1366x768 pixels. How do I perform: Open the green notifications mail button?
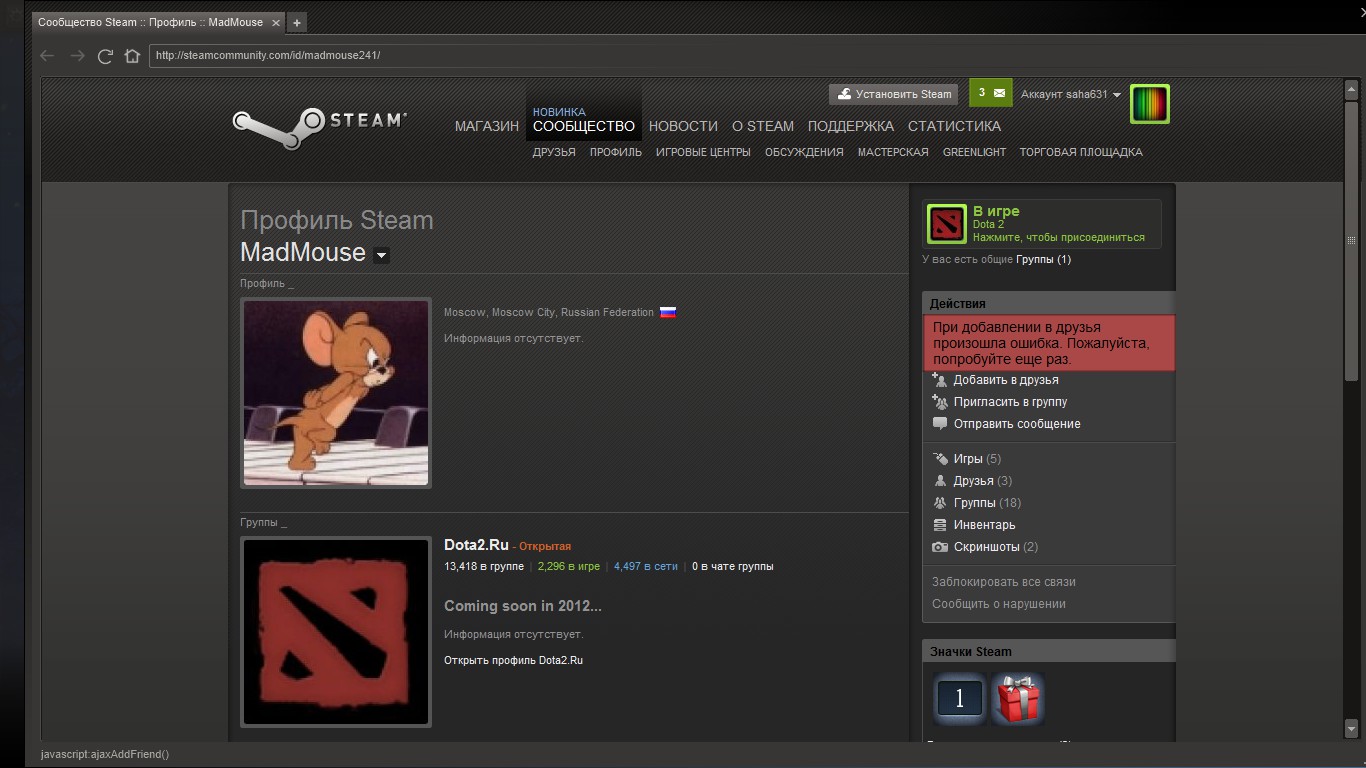click(x=991, y=93)
